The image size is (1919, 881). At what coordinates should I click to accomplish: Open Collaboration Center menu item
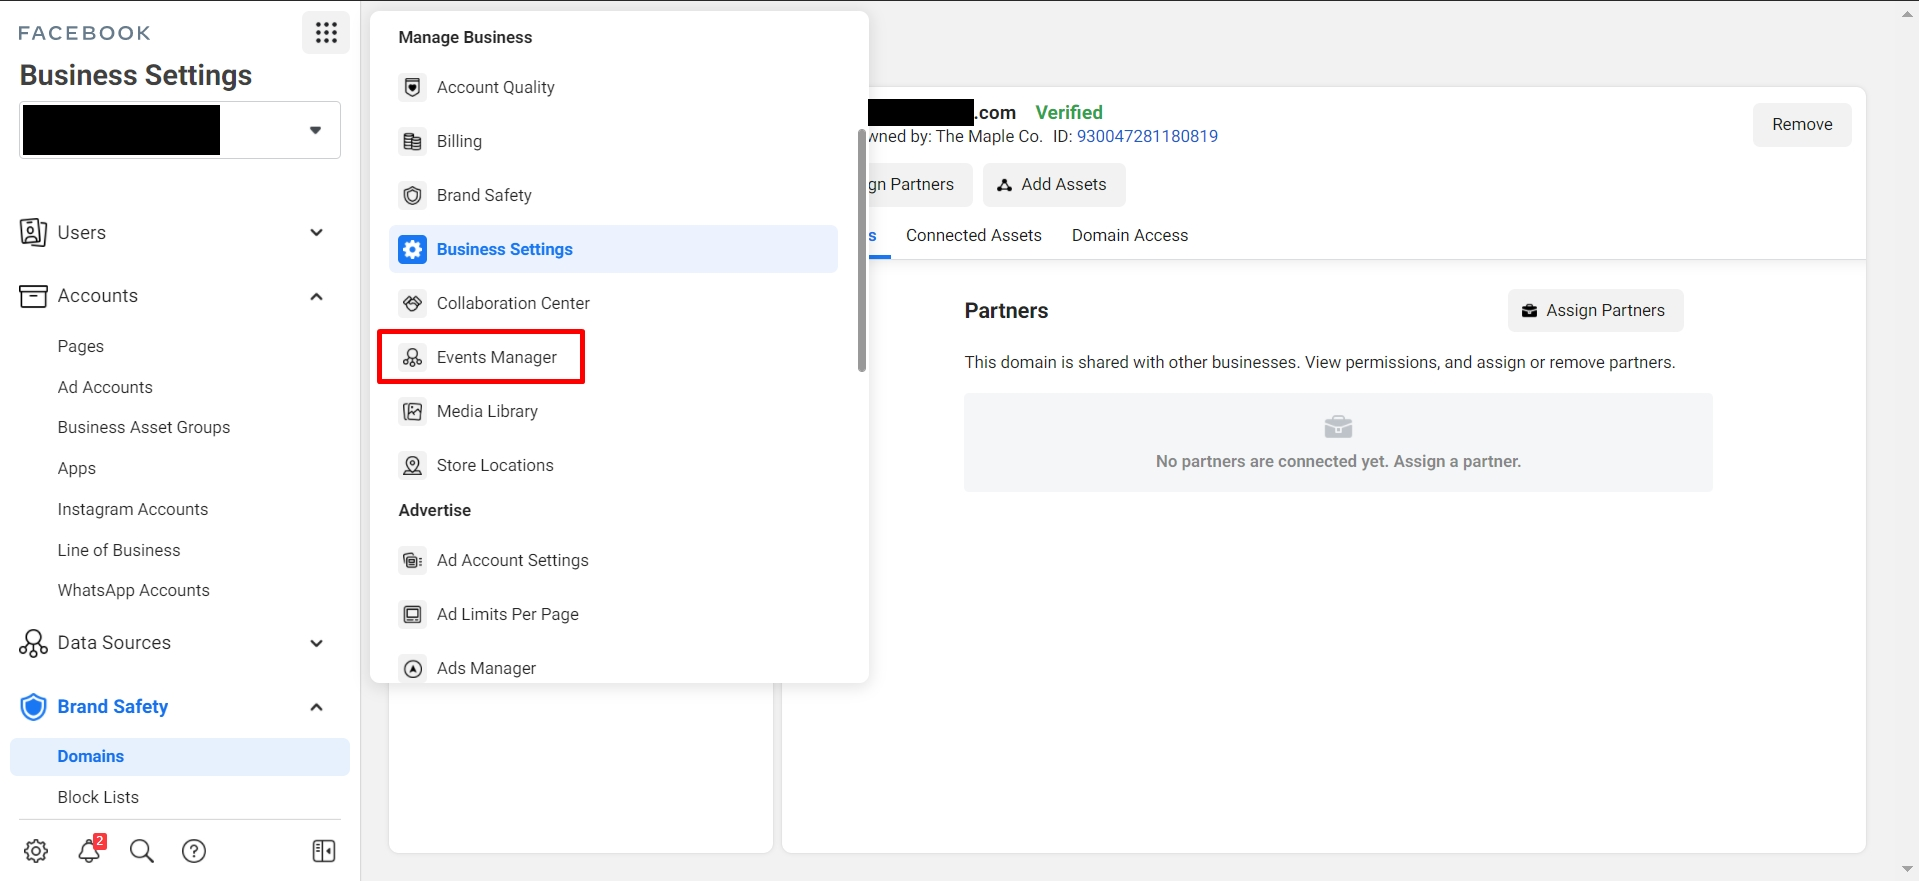[x=613, y=303]
